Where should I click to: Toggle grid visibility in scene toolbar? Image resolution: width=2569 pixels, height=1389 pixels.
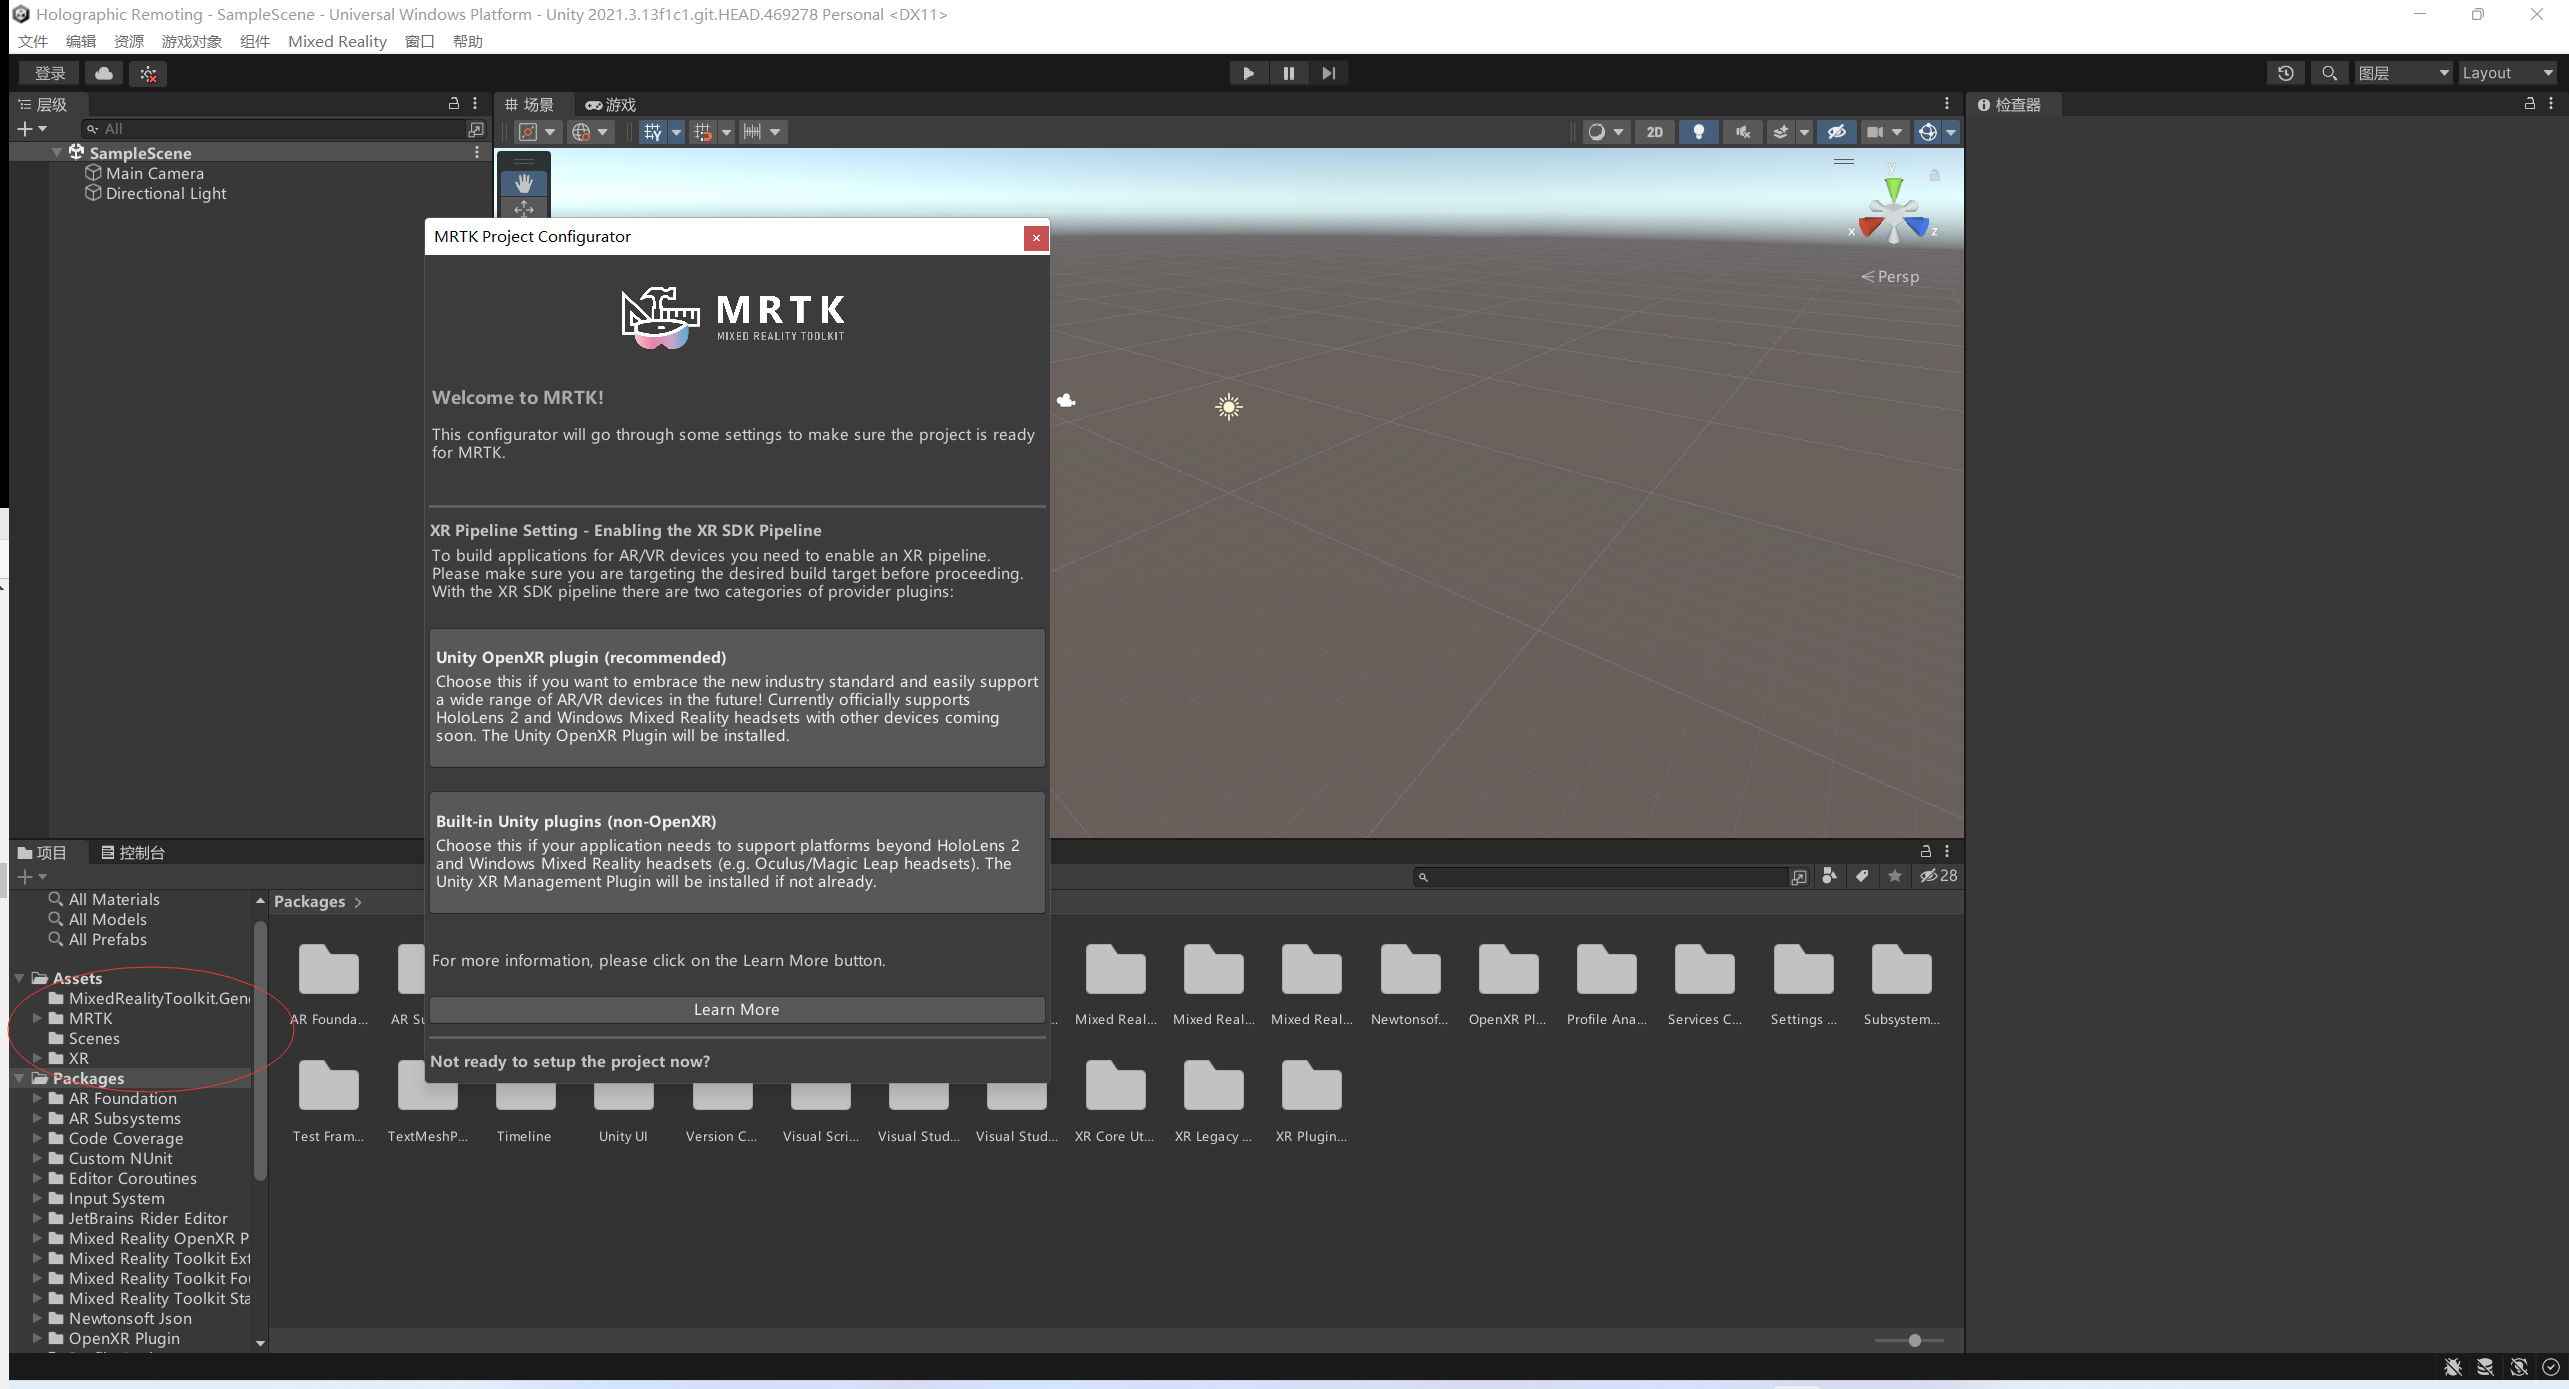652,132
